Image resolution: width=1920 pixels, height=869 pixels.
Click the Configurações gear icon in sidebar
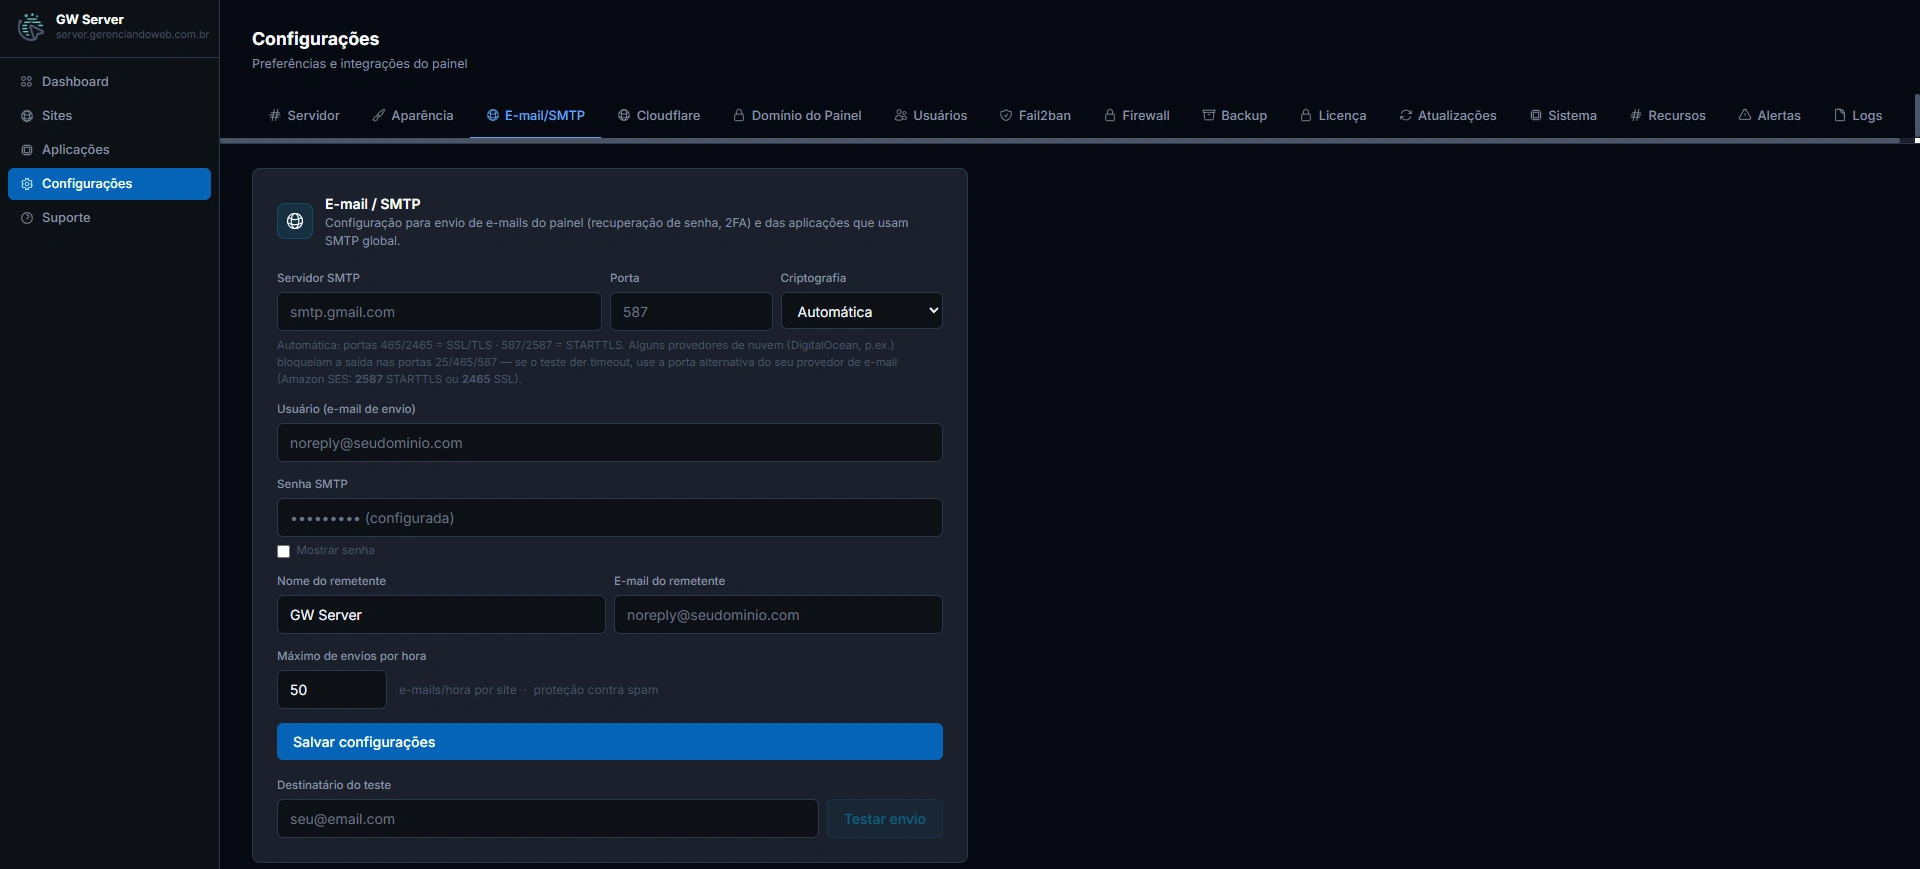[27, 184]
